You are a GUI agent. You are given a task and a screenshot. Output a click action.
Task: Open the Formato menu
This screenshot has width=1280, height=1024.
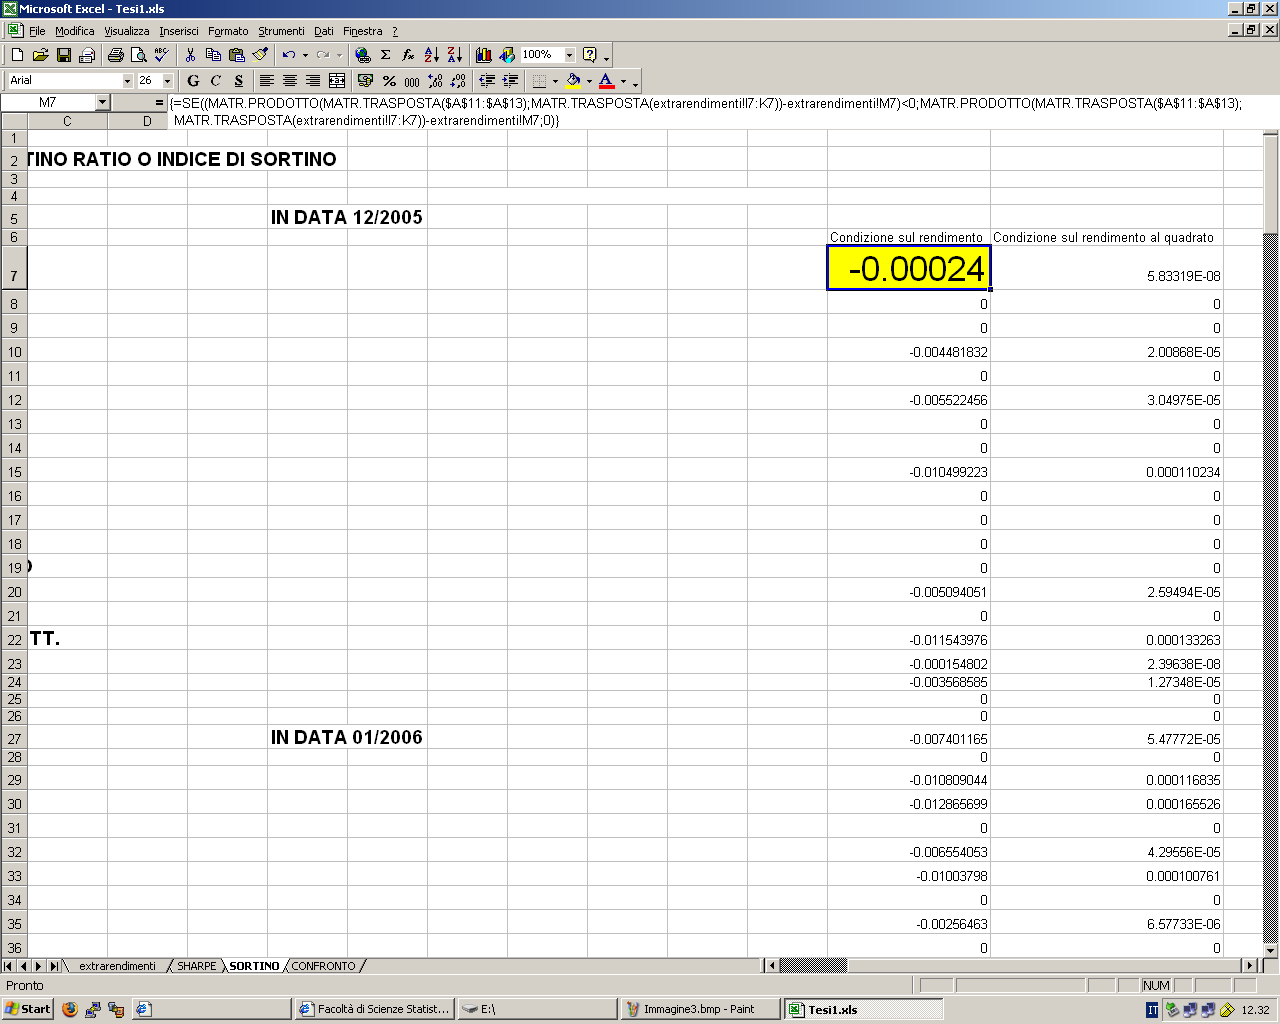click(228, 31)
